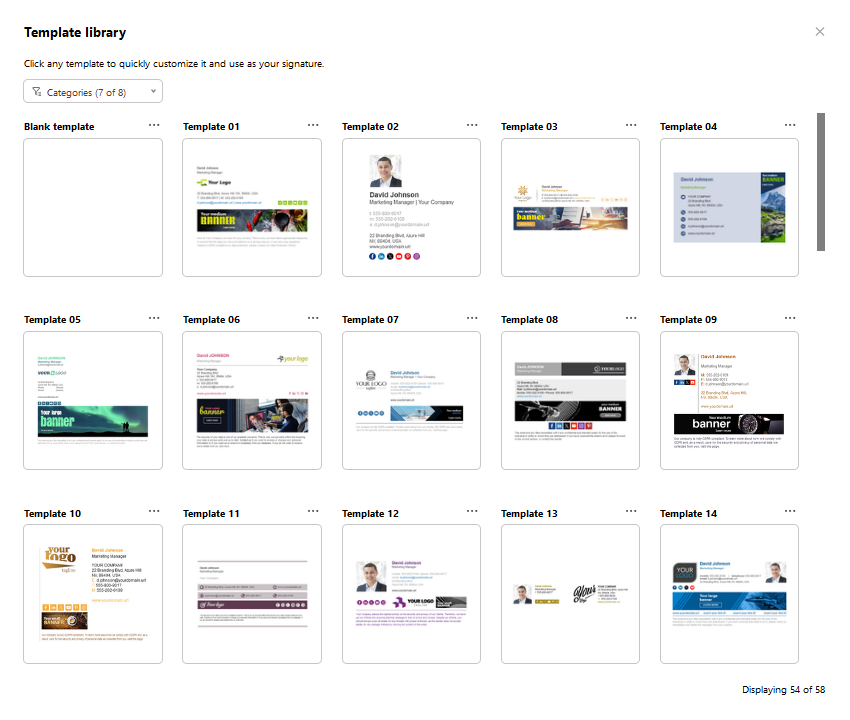The height and width of the screenshot is (720, 850).
Task: Click the ellipsis menu for Template 12
Action: [x=472, y=512]
